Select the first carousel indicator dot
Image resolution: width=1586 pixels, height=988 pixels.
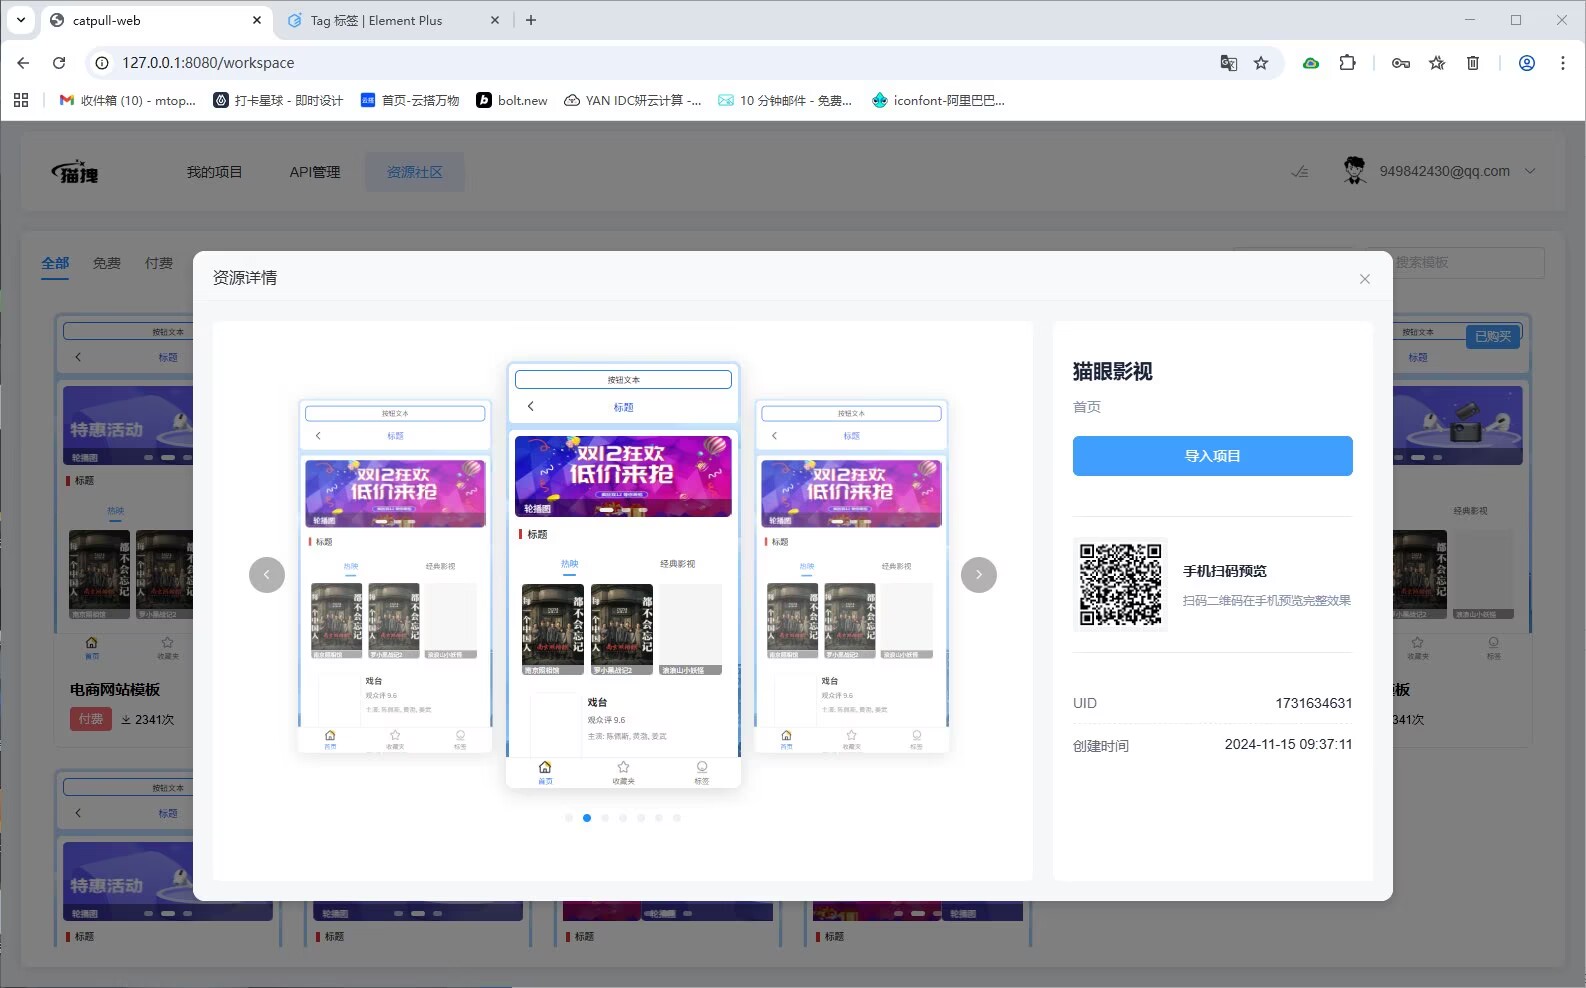pos(569,818)
